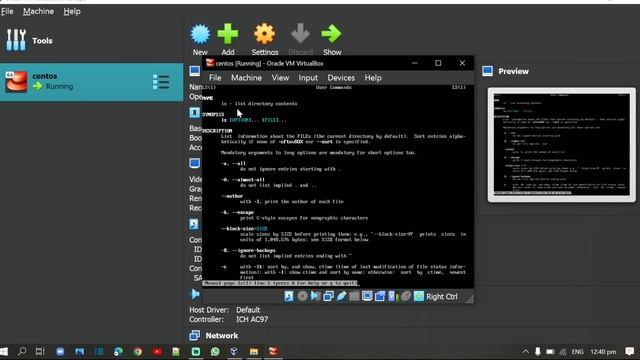The image size is (640, 360).
Task: Open Input menu in the centos VM window
Action: [308, 78]
